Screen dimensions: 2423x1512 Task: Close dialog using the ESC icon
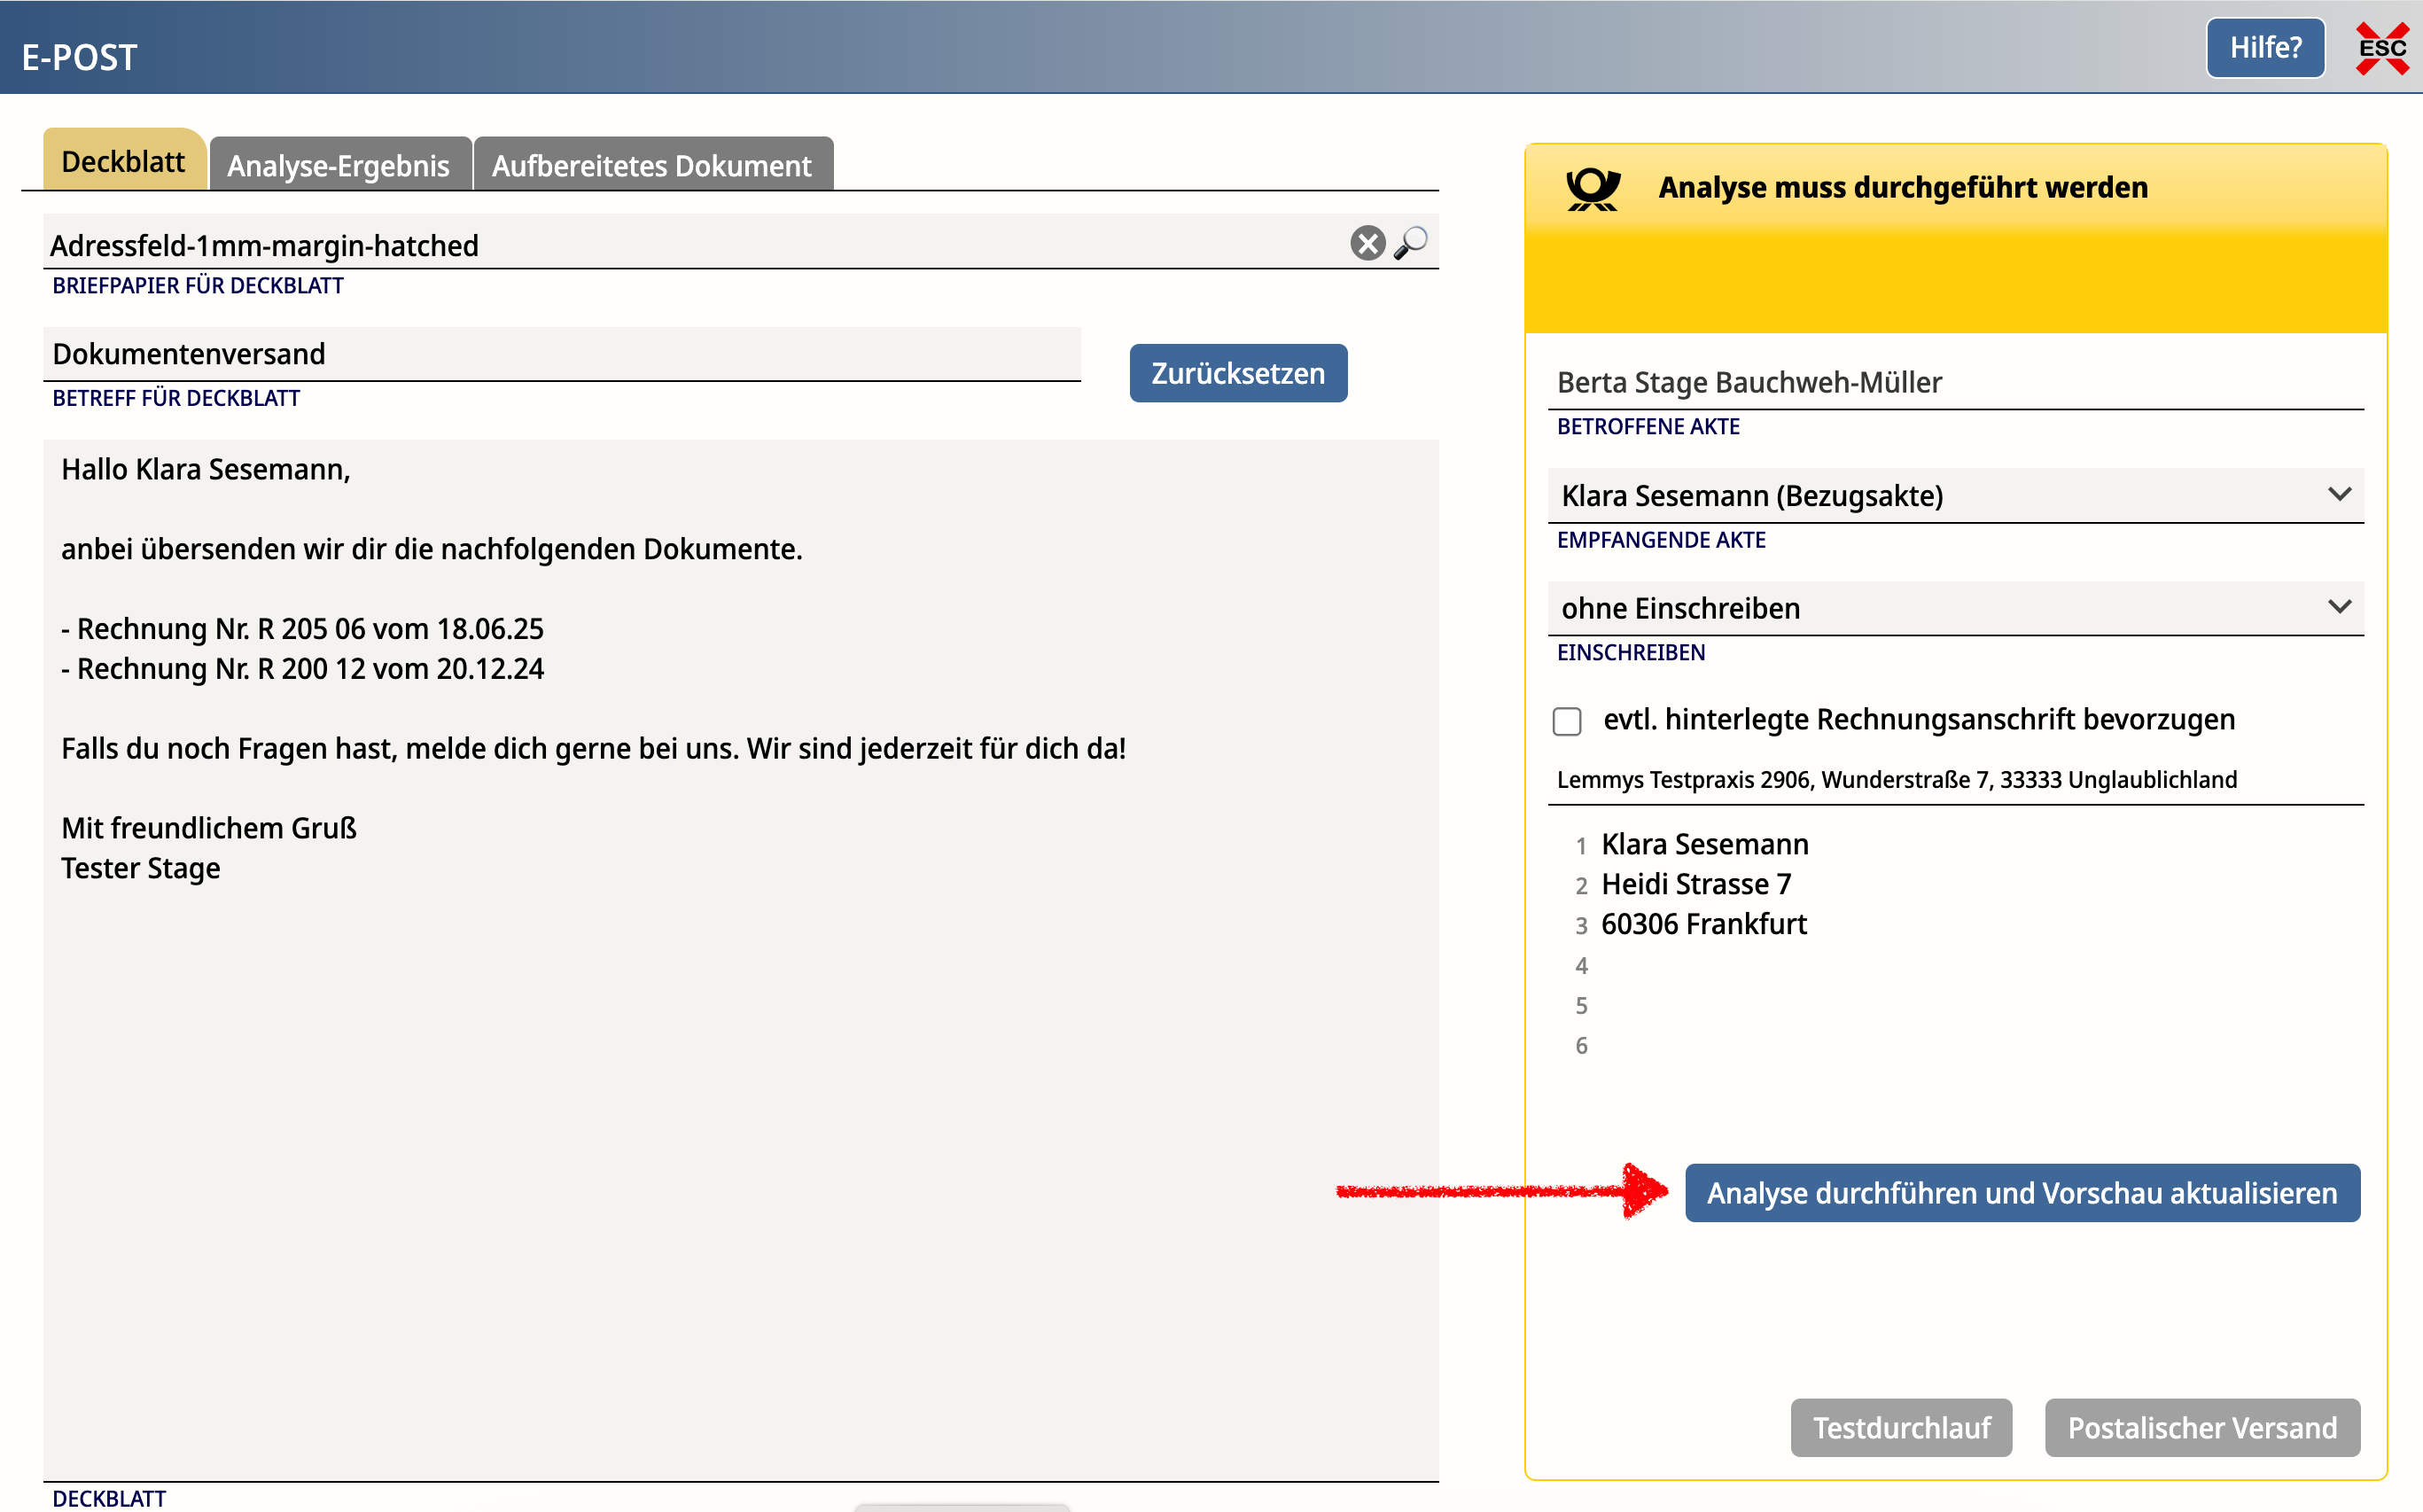[x=2382, y=48]
